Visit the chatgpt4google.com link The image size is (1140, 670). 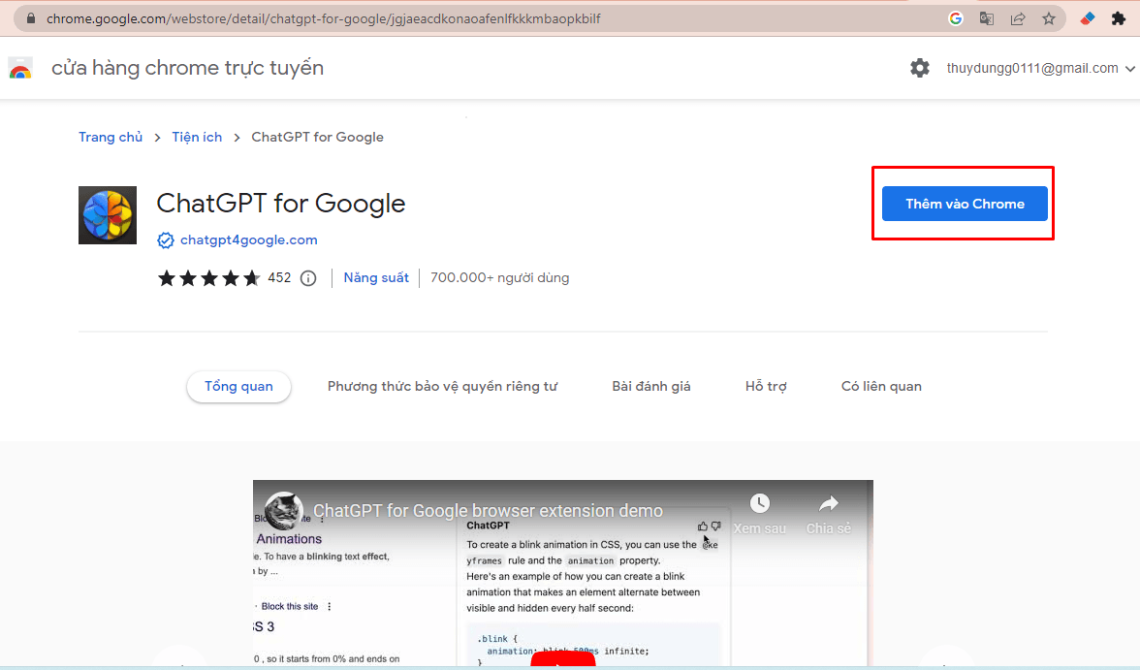pyautogui.click(x=248, y=240)
